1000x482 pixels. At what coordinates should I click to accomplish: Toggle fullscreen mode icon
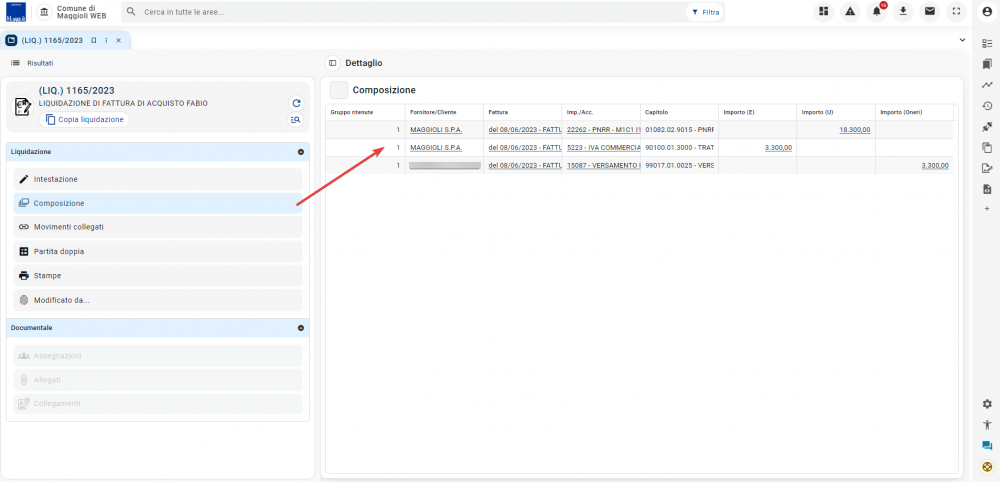(956, 11)
